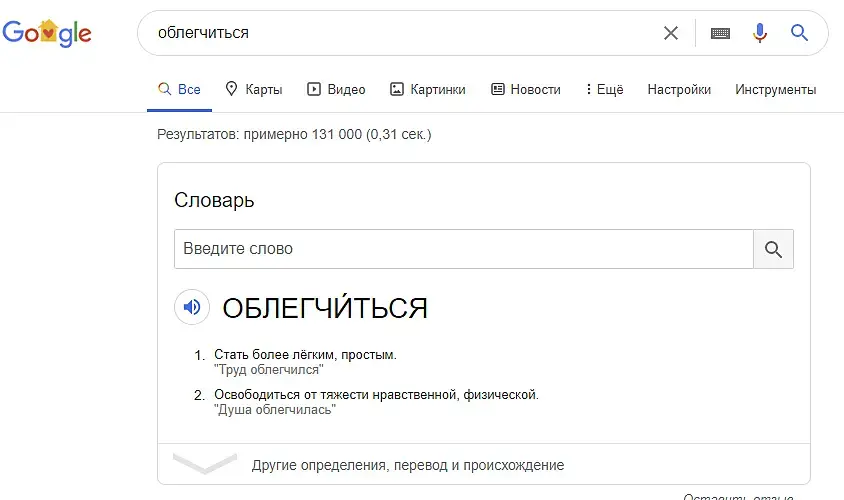Switch to the Карты tab
This screenshot has width=844, height=500.
point(254,89)
